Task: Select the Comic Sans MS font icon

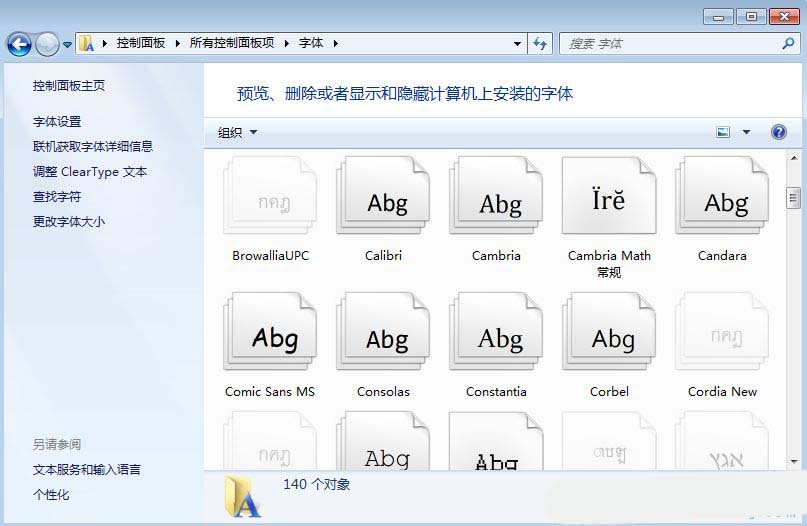Action: [x=270, y=331]
